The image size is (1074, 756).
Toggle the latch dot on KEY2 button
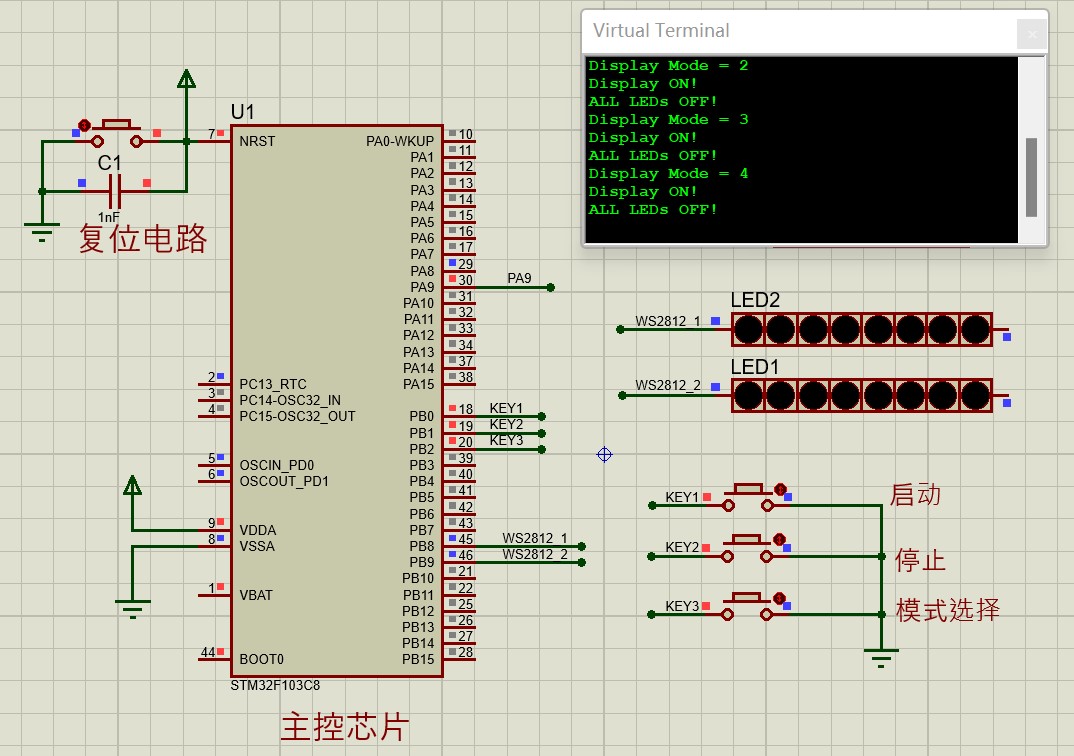pos(779,540)
